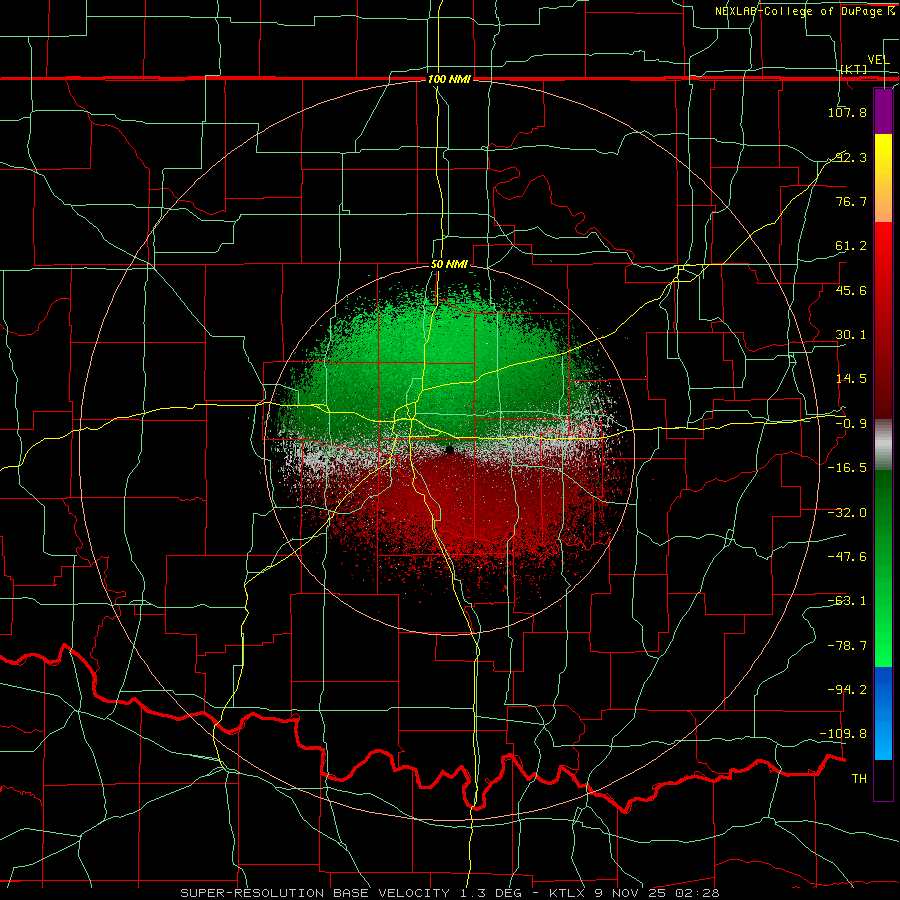Click the 50 NMI range ring label
This screenshot has width=900, height=900.
point(449,265)
